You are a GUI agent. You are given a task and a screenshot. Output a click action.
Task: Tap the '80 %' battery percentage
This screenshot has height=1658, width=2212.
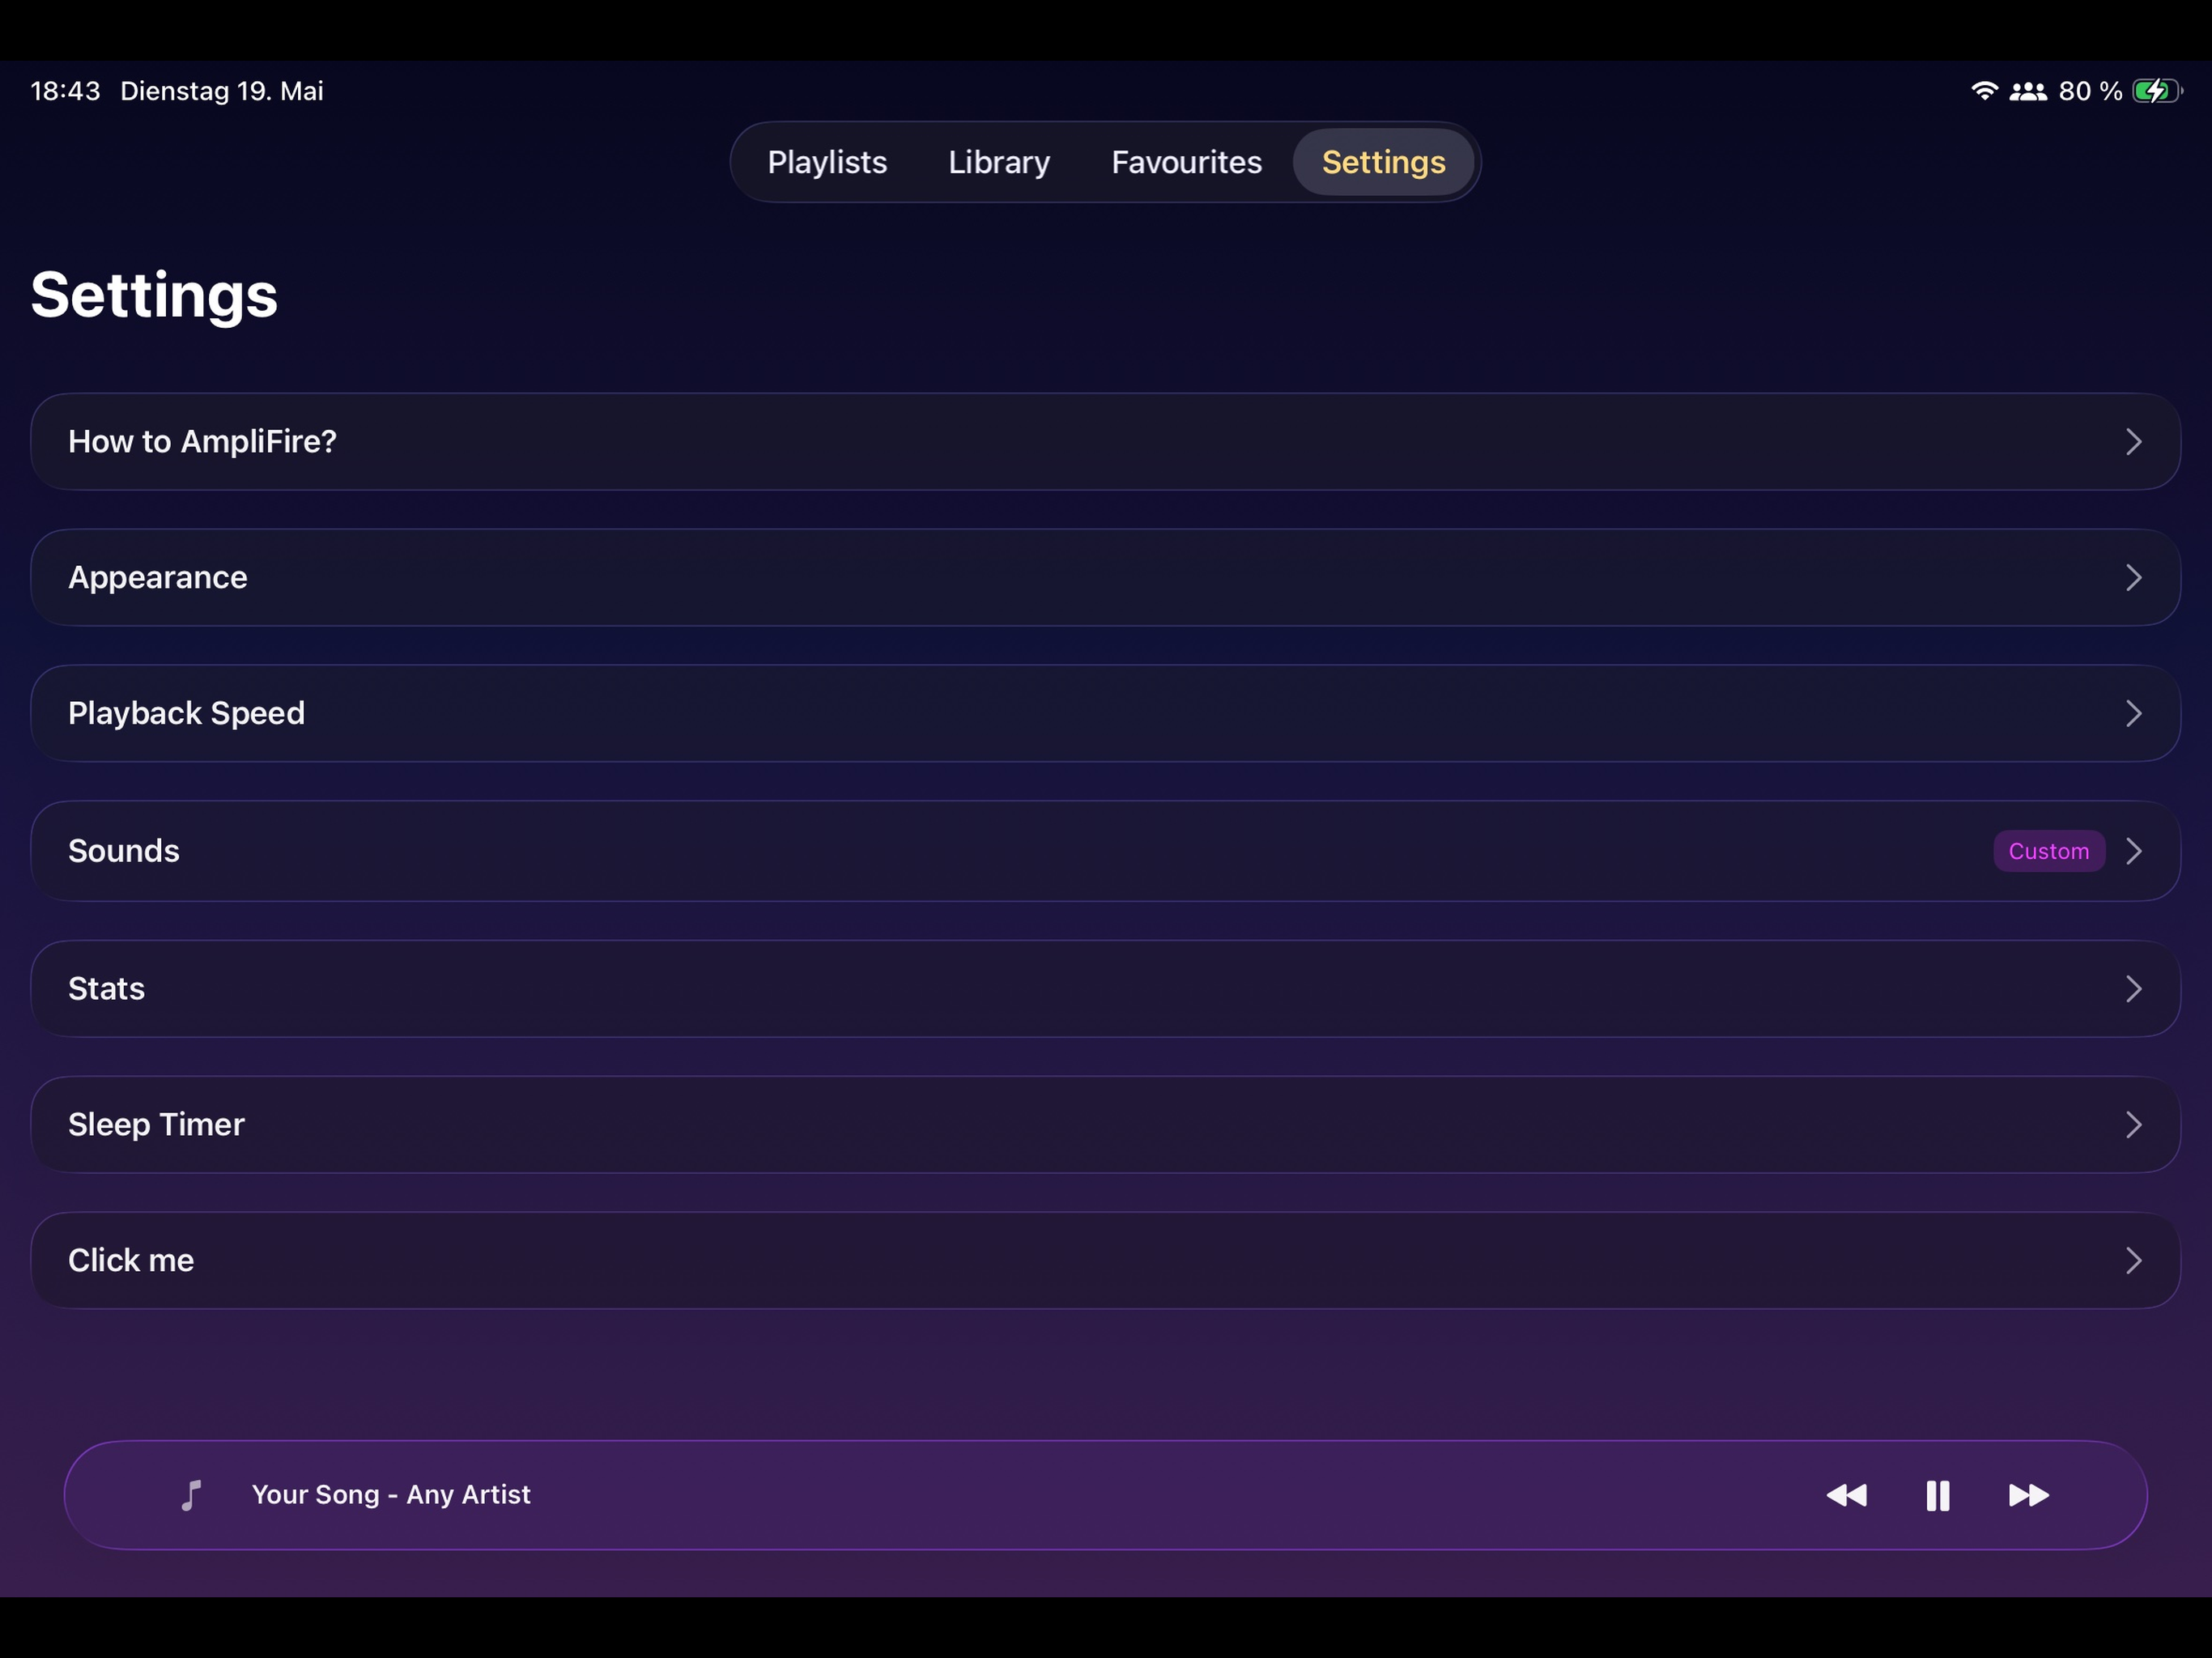pos(2090,91)
